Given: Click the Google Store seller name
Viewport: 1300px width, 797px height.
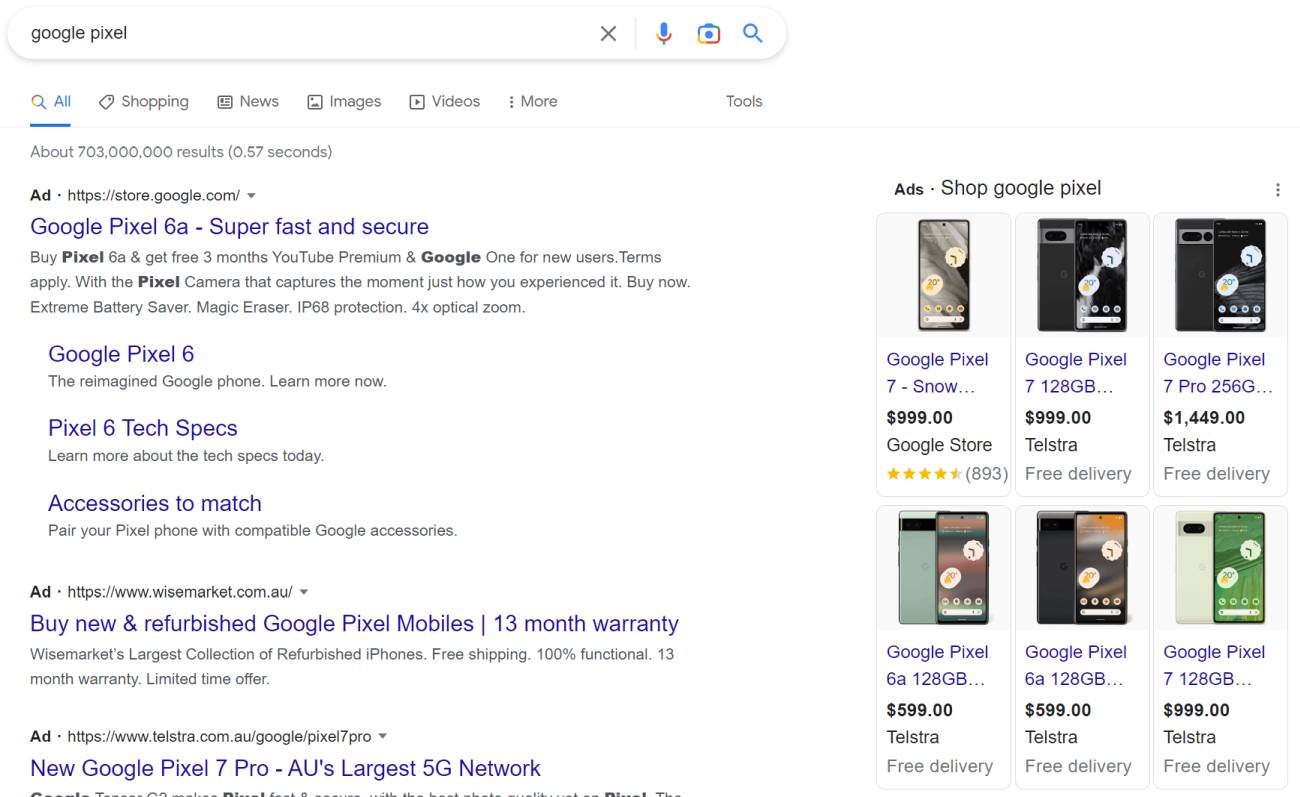Looking at the screenshot, I should [x=939, y=445].
